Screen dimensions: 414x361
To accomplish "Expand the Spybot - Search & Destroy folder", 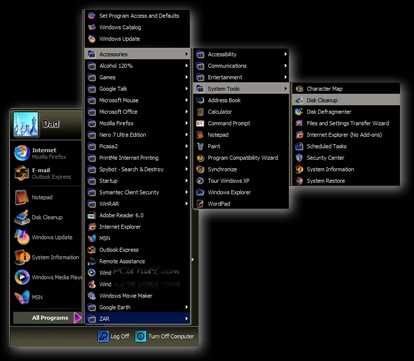I will coord(138,169).
